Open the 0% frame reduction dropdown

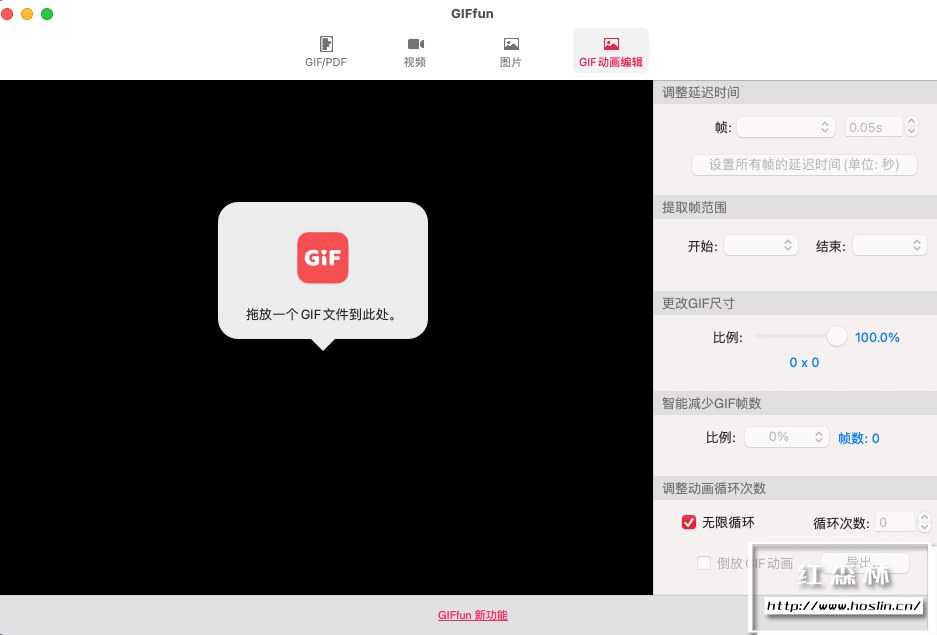pyautogui.click(x=786, y=437)
